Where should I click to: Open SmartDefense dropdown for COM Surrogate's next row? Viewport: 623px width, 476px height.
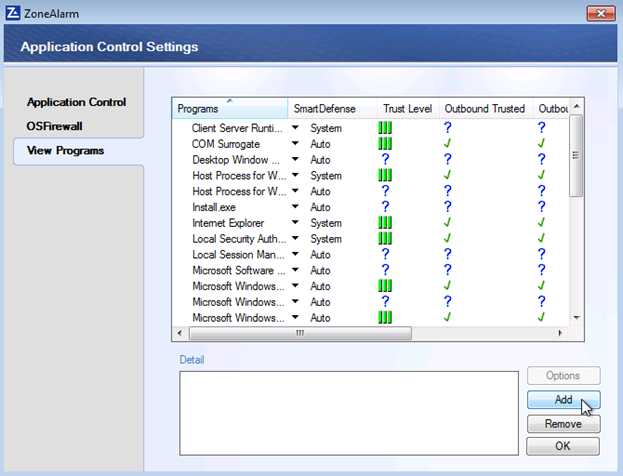[295, 159]
